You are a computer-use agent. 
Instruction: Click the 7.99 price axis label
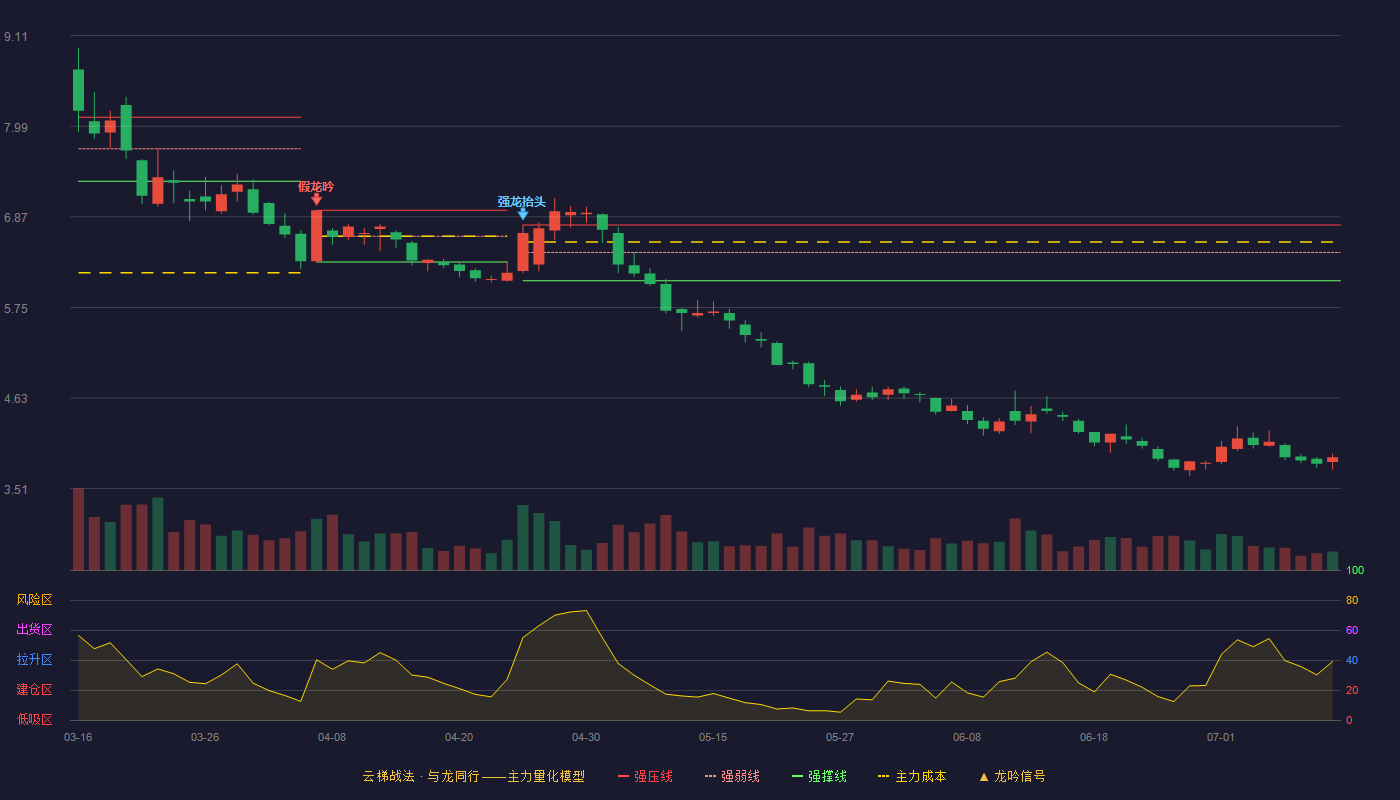point(16,127)
